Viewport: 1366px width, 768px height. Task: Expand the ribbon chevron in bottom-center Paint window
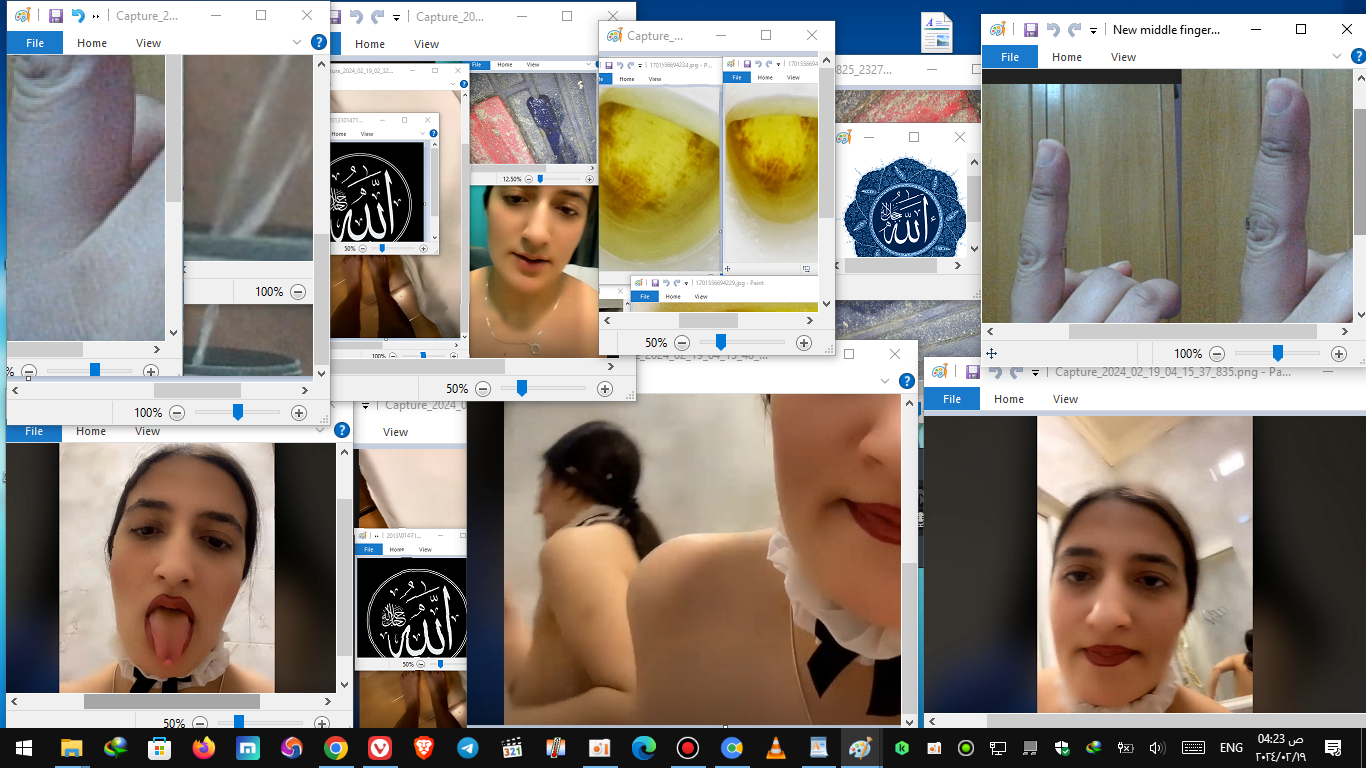click(884, 381)
